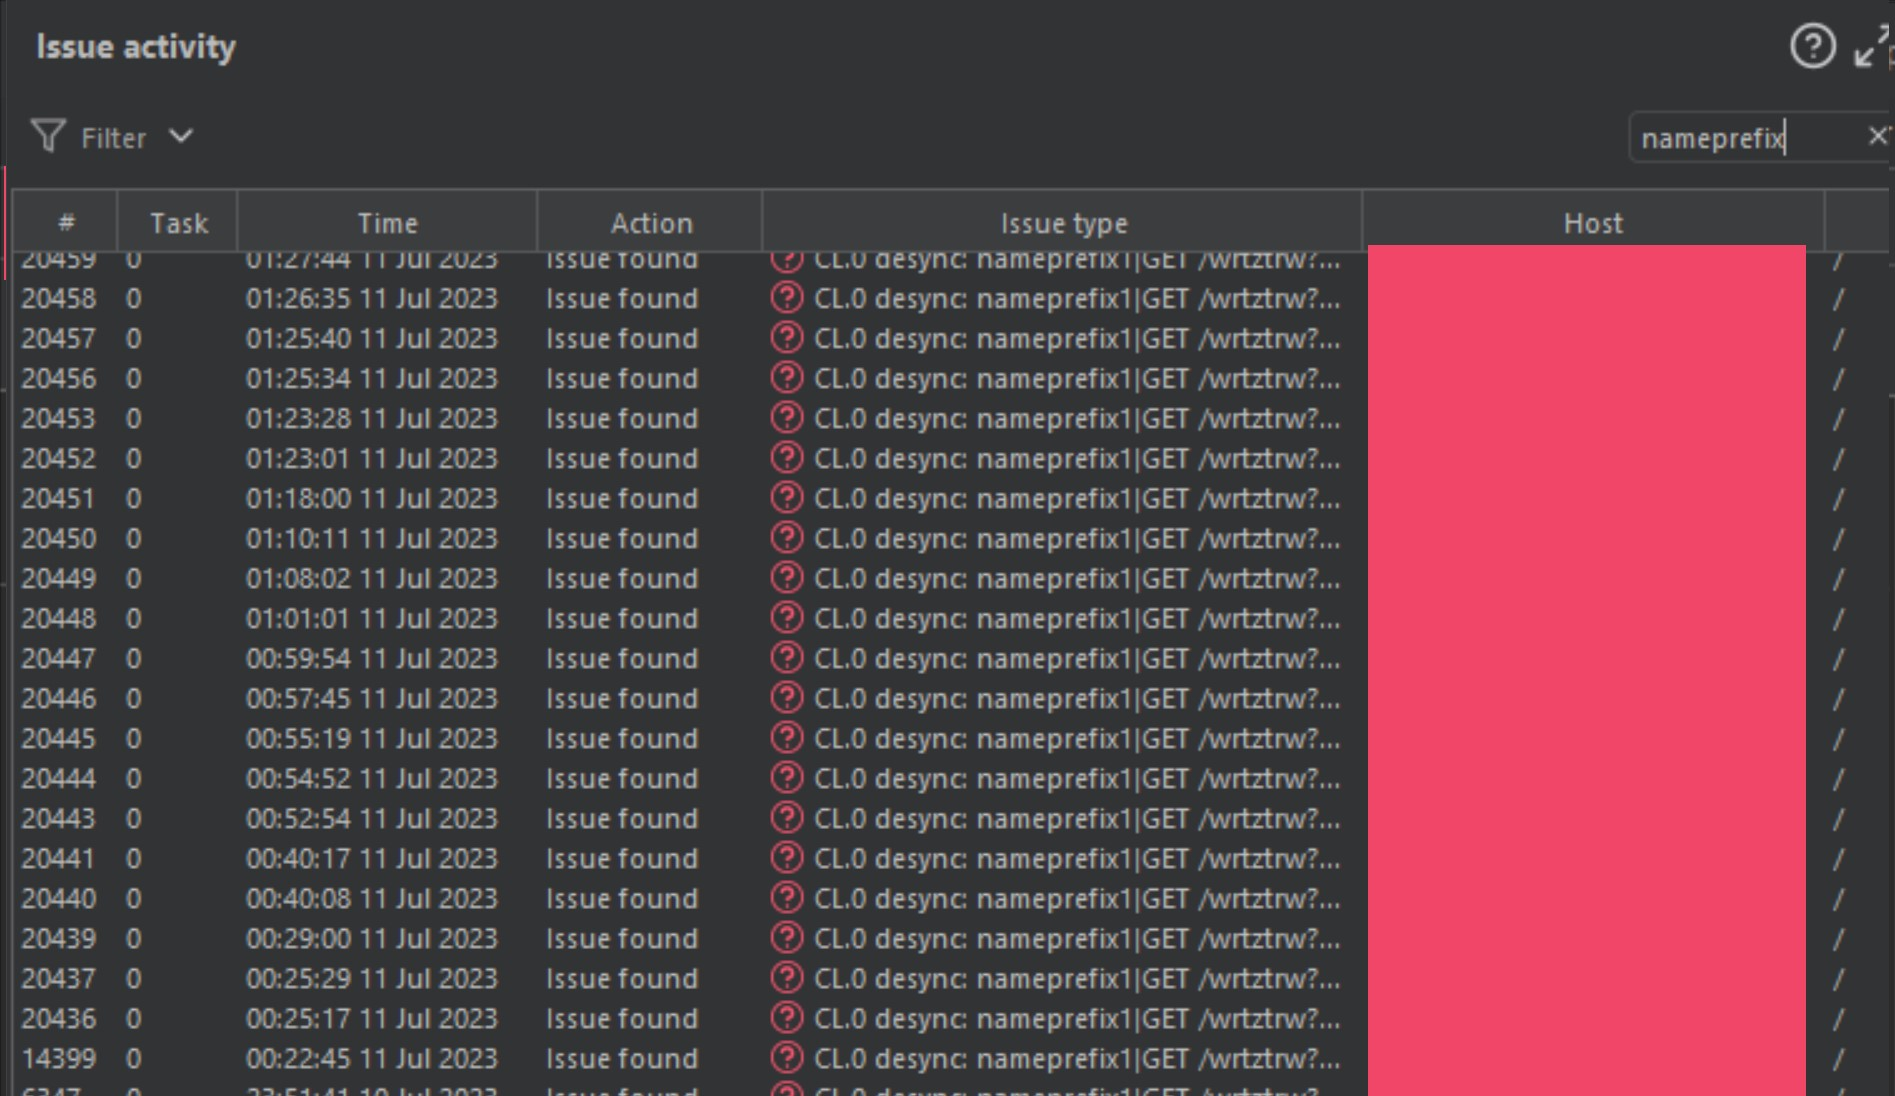Click Issue found in row 20452
This screenshot has width=1895, height=1096.
pos(622,458)
